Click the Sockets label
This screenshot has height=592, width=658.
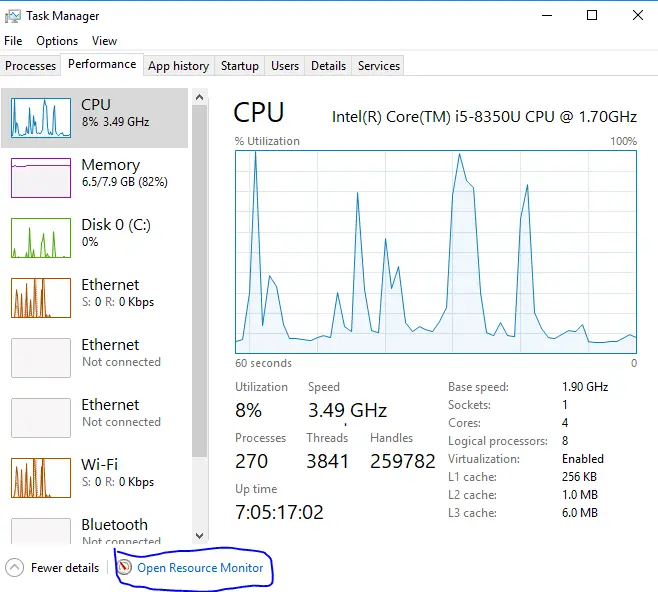click(x=469, y=405)
